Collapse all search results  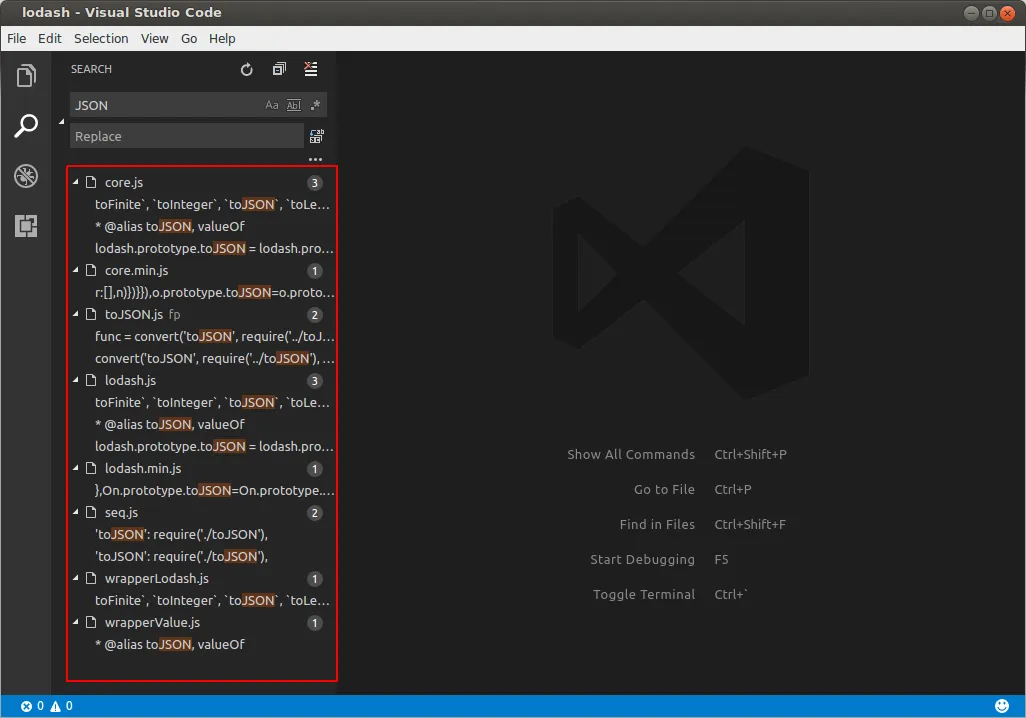tap(279, 69)
